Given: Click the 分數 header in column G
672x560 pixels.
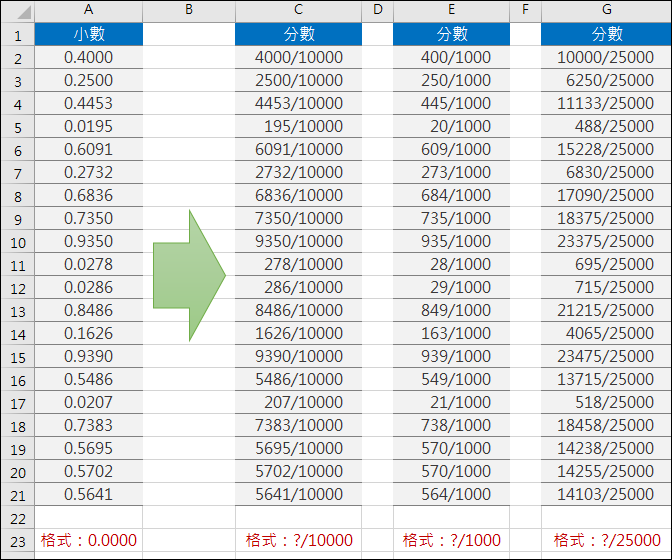Looking at the screenshot, I should pos(606,34).
